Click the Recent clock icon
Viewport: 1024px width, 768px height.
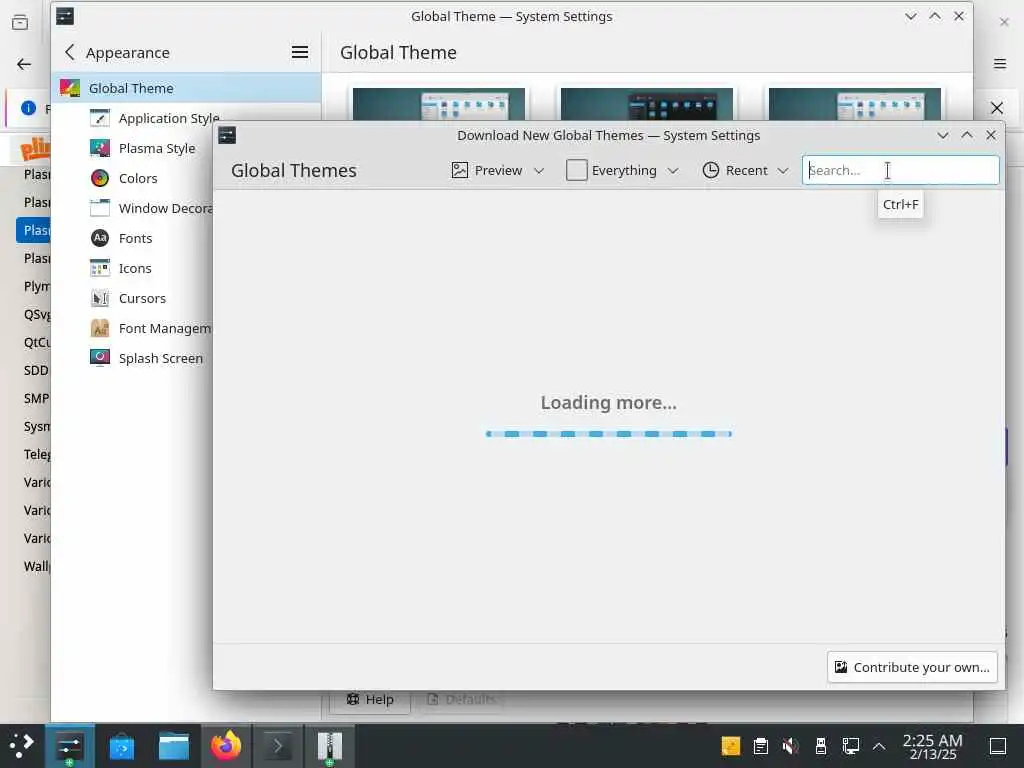(x=711, y=170)
